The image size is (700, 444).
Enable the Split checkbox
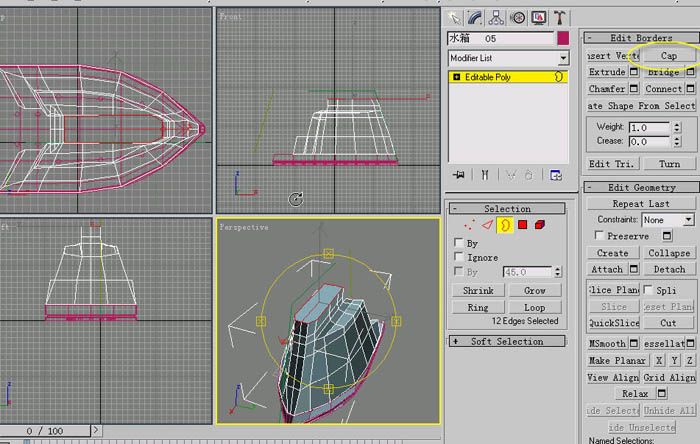pyautogui.click(x=649, y=290)
